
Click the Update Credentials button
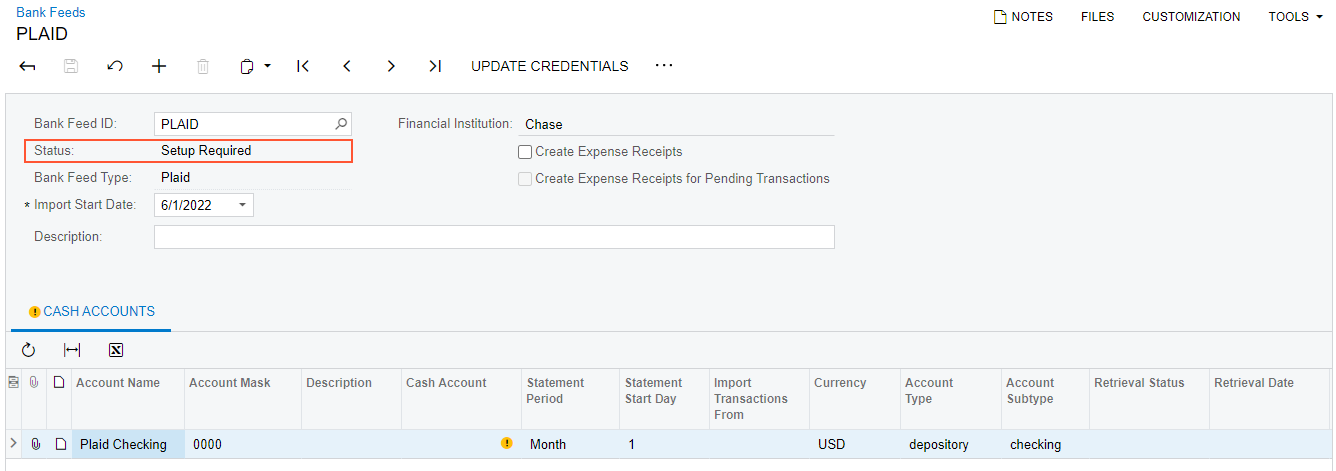pyautogui.click(x=549, y=66)
